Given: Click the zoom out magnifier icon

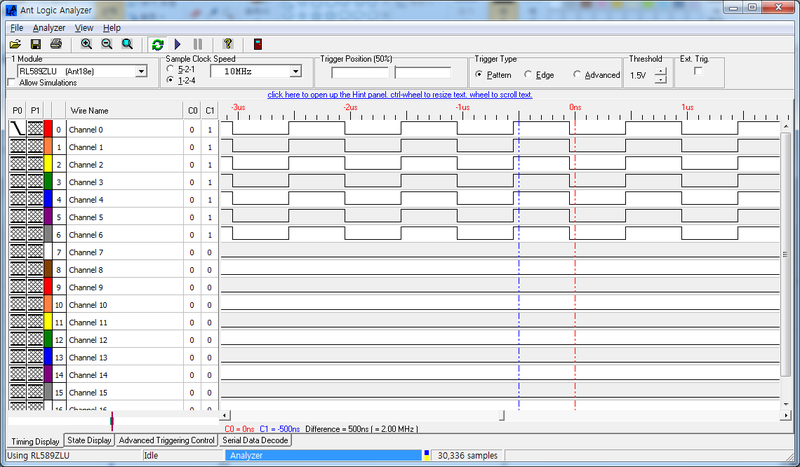Looking at the screenshot, I should [x=106, y=44].
